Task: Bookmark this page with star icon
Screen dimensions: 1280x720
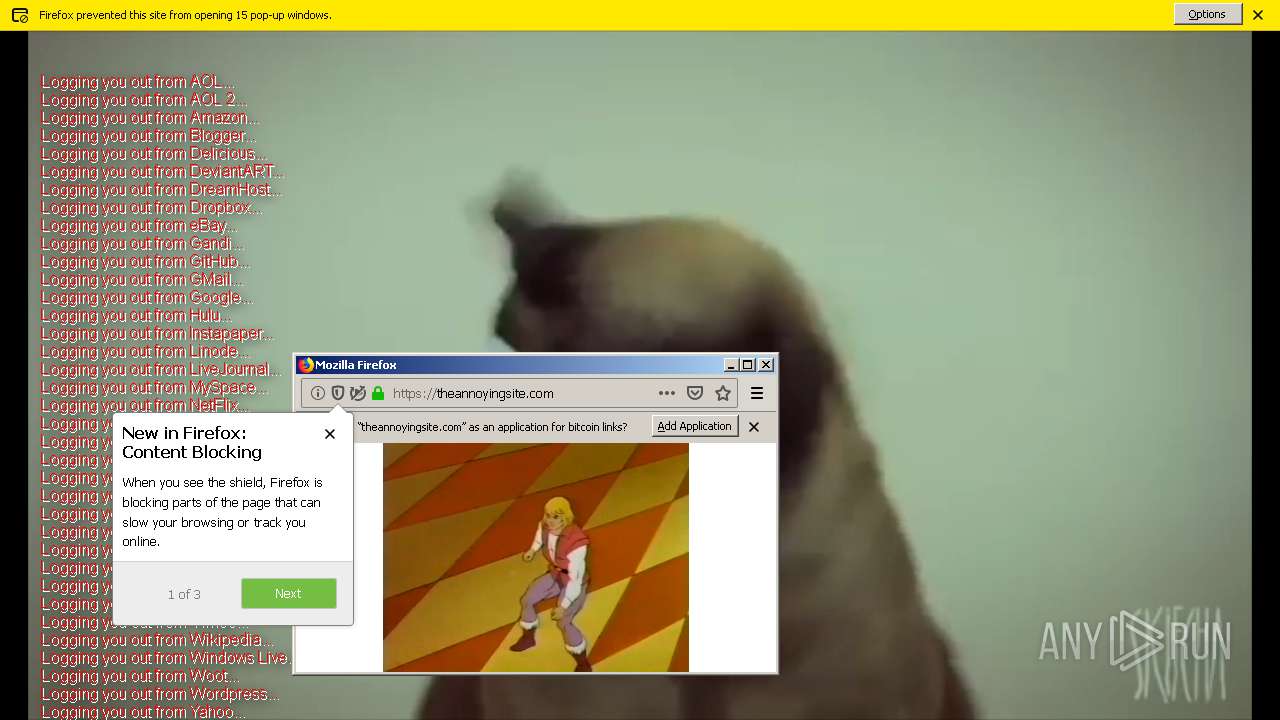Action: tap(723, 393)
